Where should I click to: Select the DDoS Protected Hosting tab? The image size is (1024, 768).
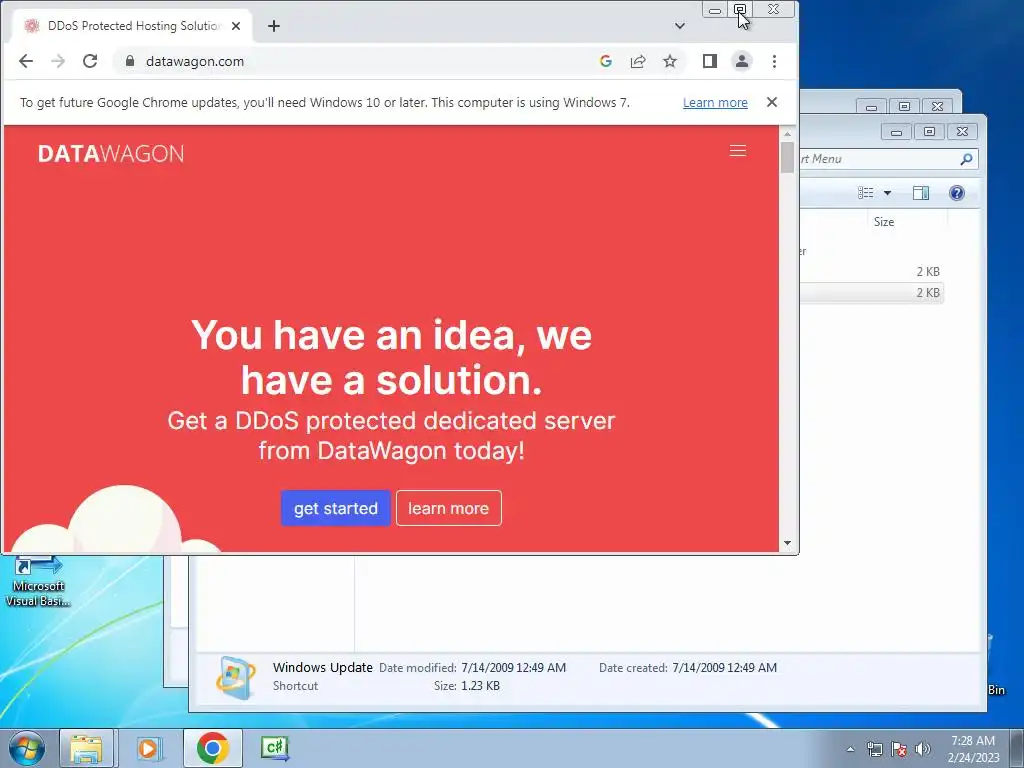click(132, 26)
